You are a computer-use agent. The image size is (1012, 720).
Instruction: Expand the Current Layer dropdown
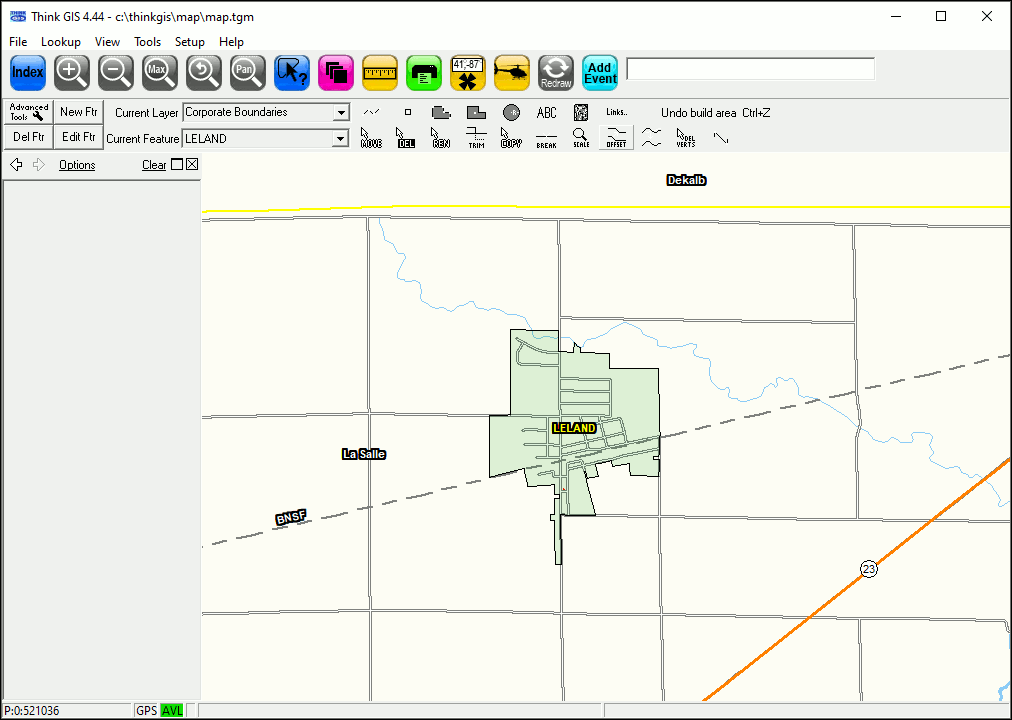(x=341, y=113)
